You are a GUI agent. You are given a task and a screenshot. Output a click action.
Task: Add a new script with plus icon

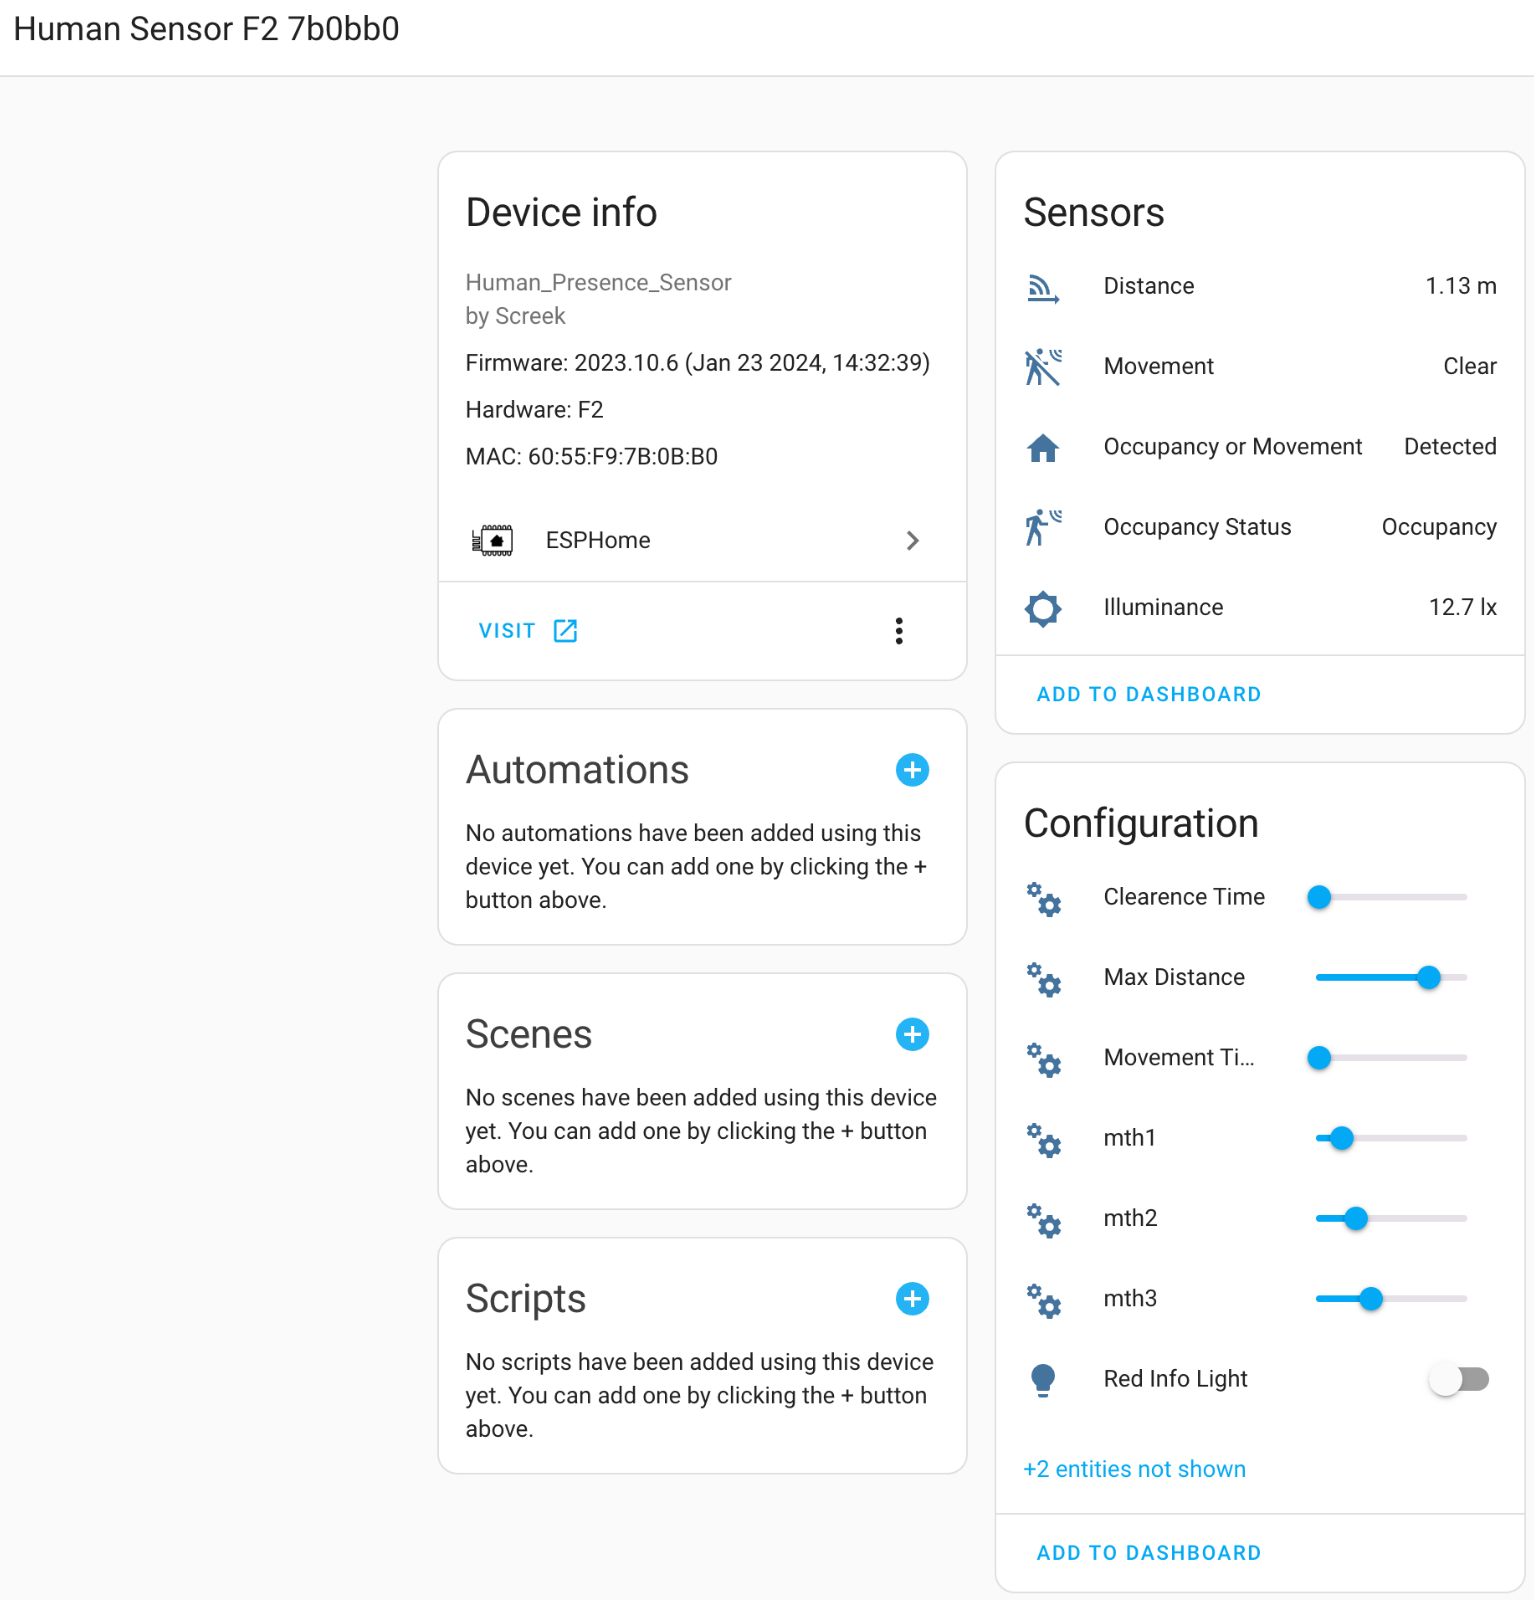912,1299
